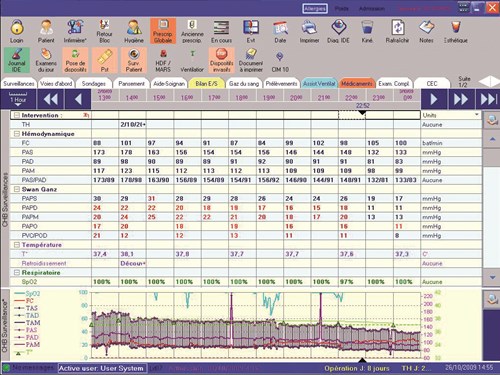
Task: Open Prescrip. Globale icon
Action: pos(163,31)
